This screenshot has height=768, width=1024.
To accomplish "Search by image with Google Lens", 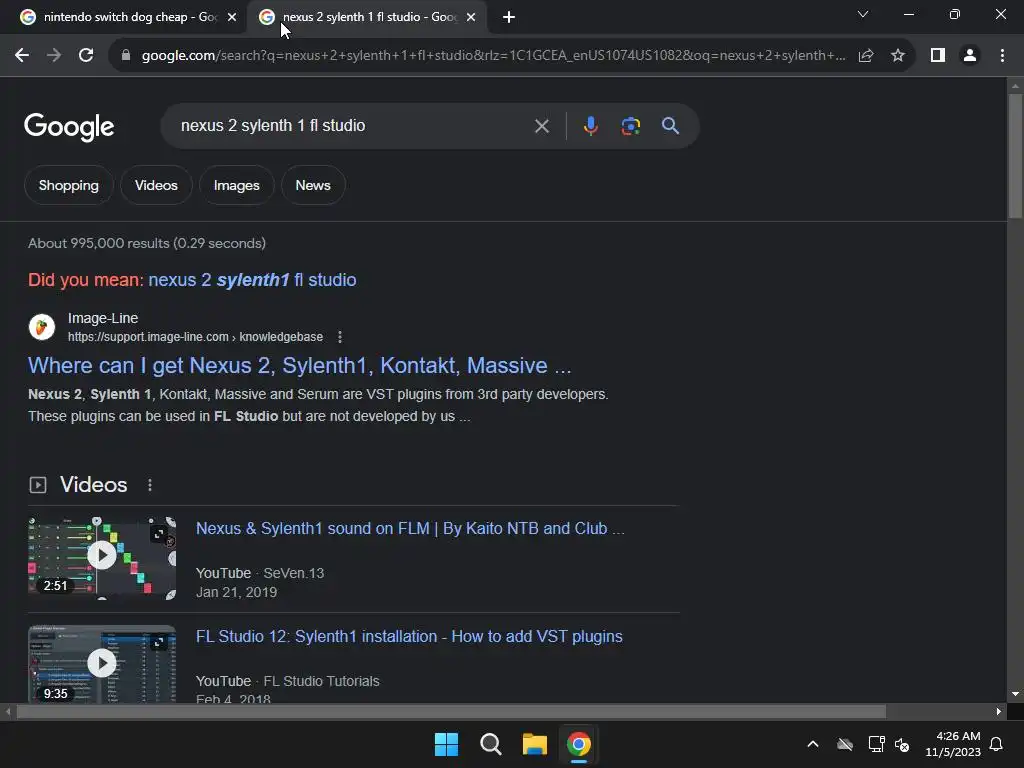I will (x=630, y=126).
